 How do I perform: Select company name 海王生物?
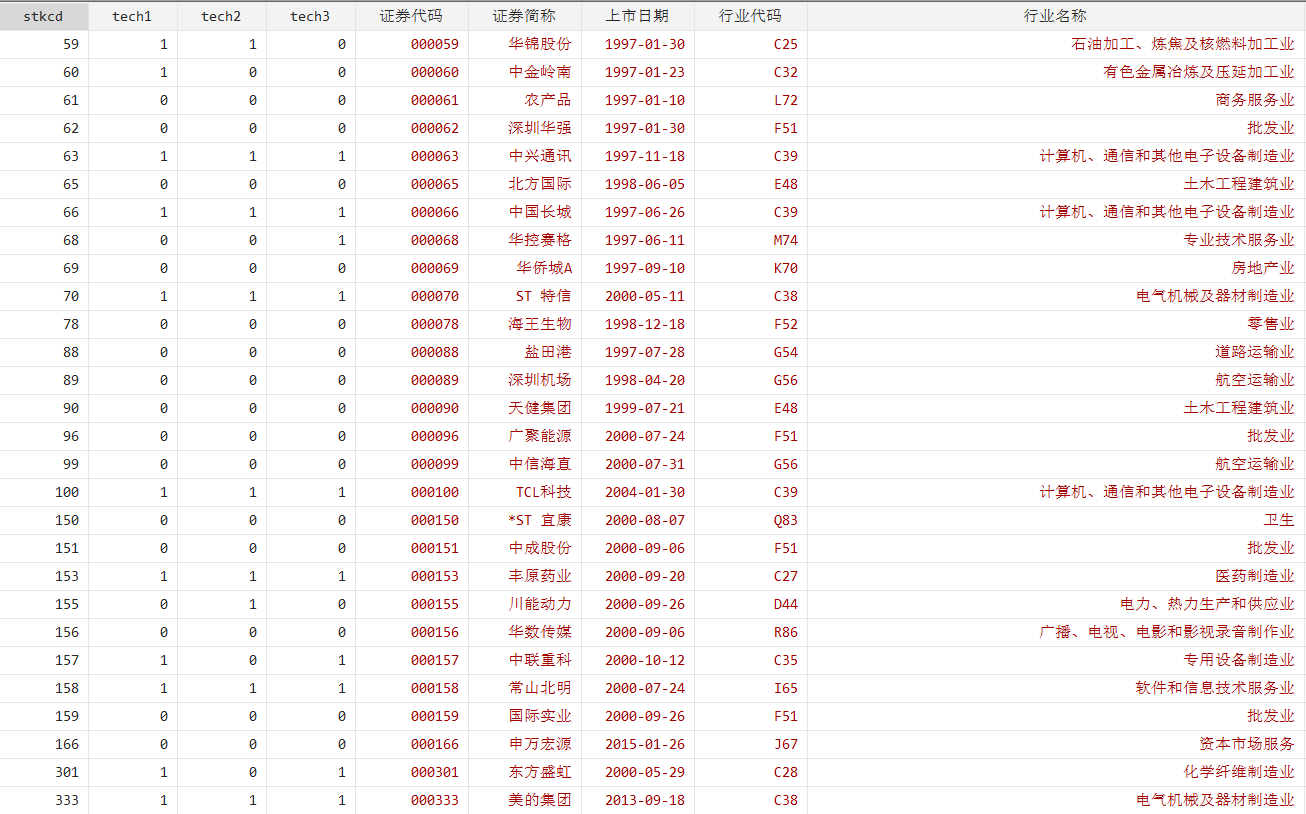[540, 324]
